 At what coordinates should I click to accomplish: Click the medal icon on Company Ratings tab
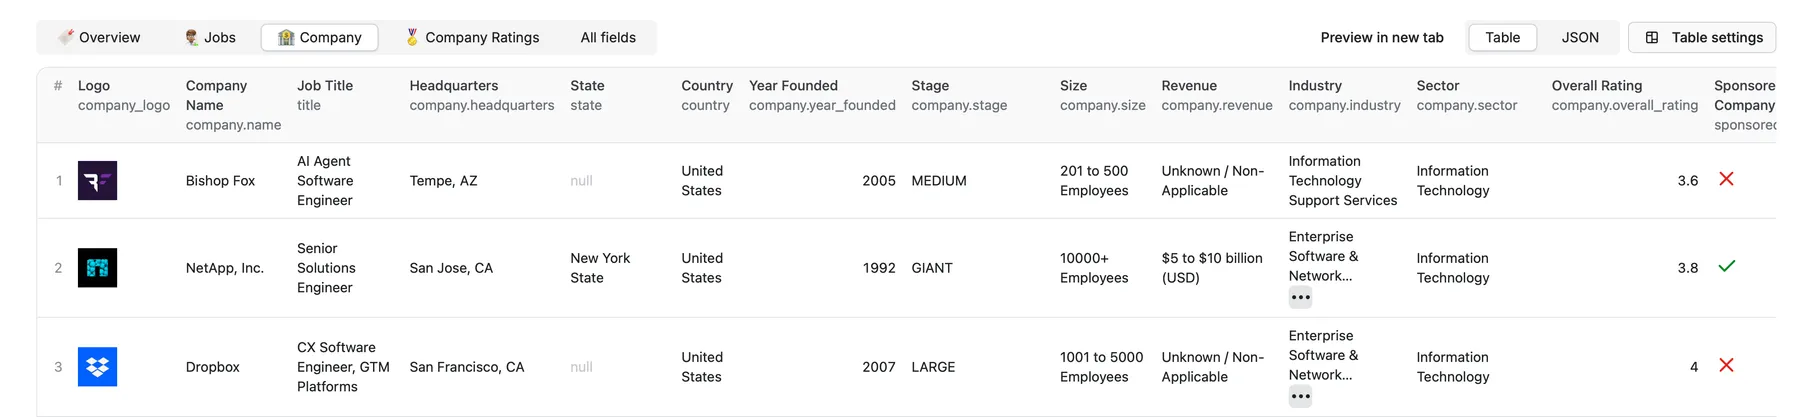412,37
